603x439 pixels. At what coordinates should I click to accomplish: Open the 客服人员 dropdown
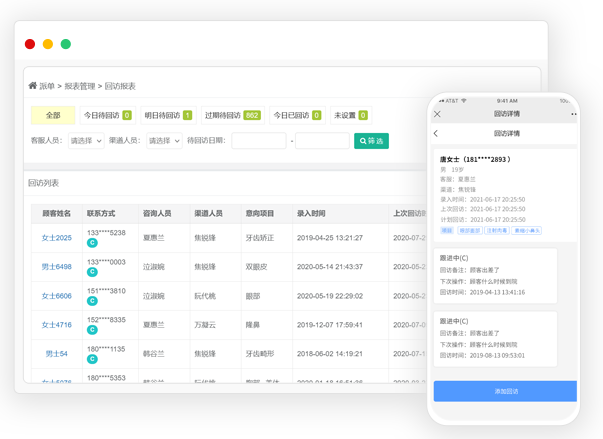[86, 141]
